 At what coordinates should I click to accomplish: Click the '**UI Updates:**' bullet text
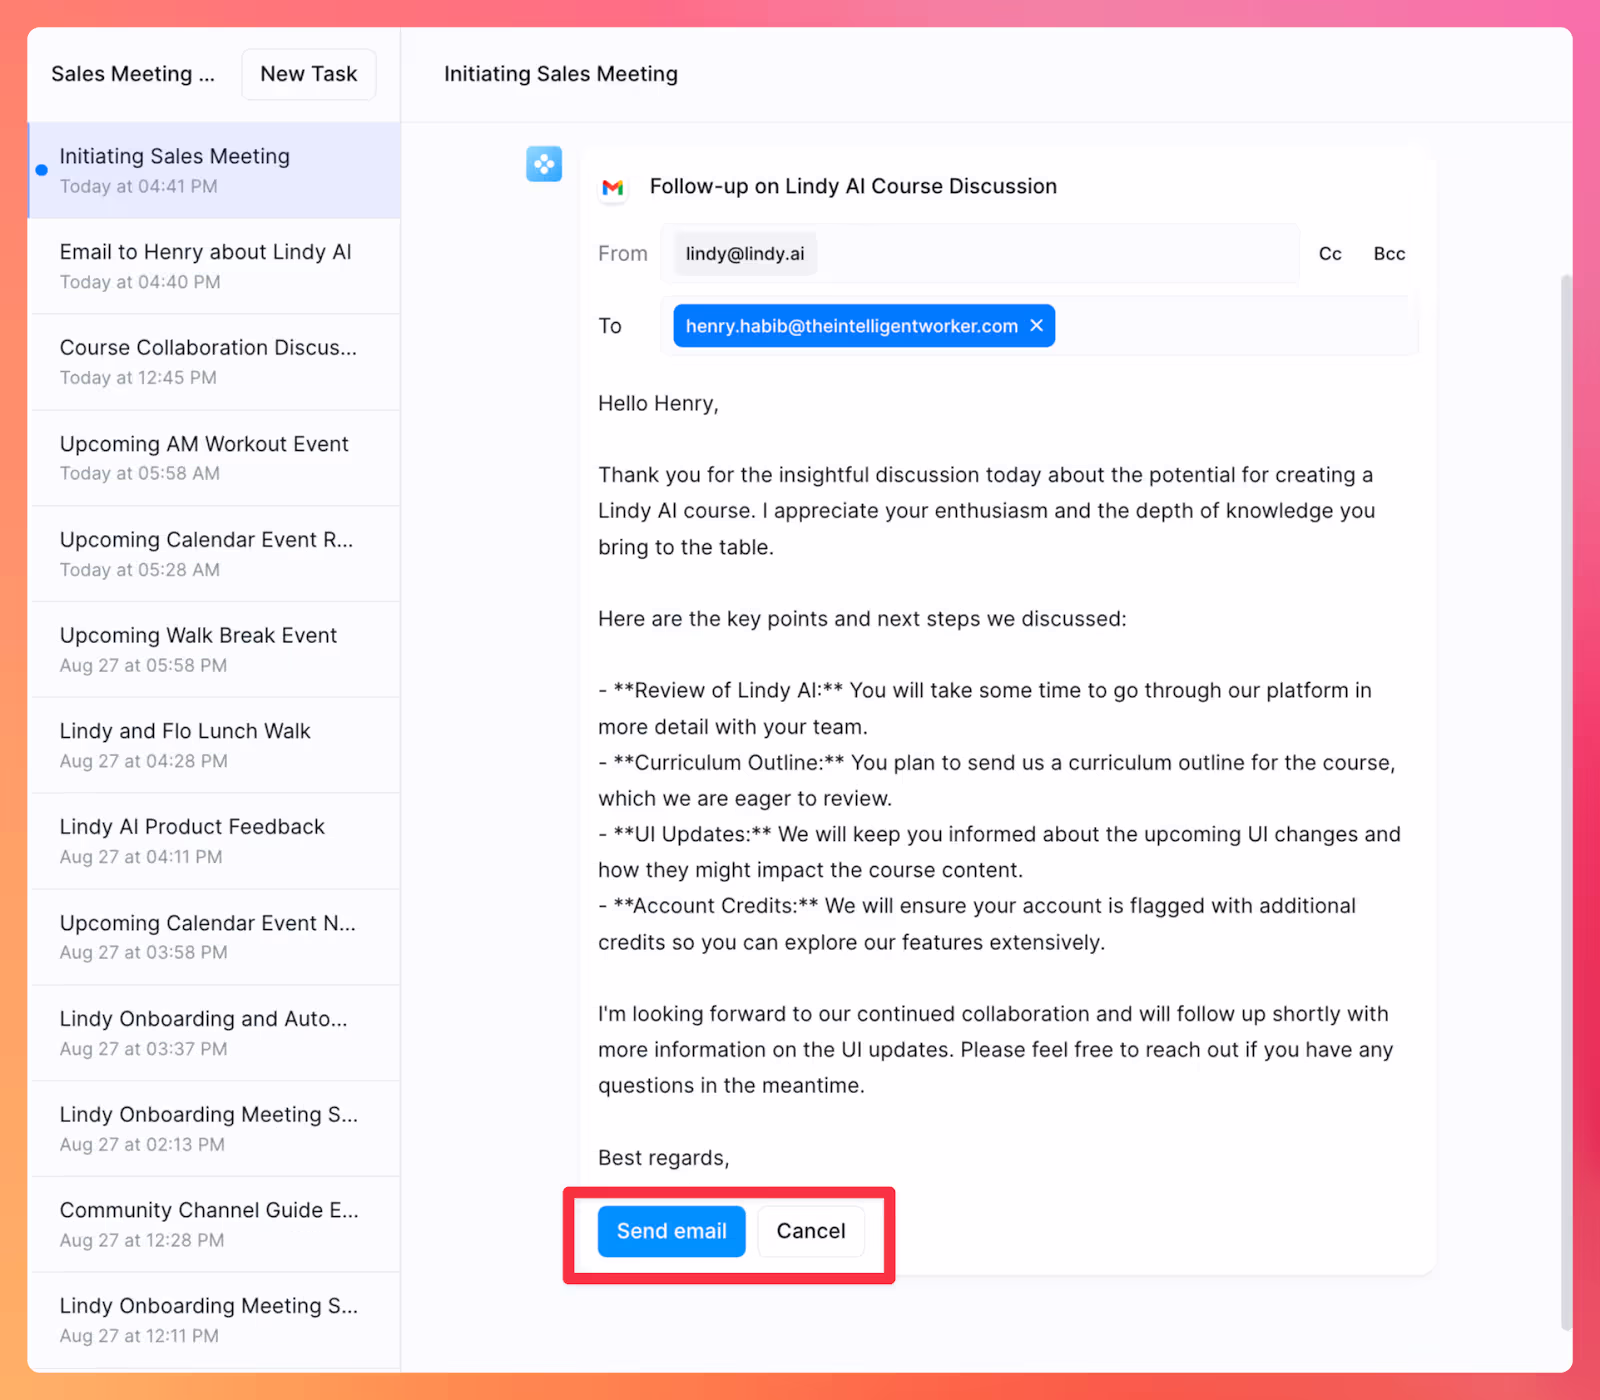point(692,834)
